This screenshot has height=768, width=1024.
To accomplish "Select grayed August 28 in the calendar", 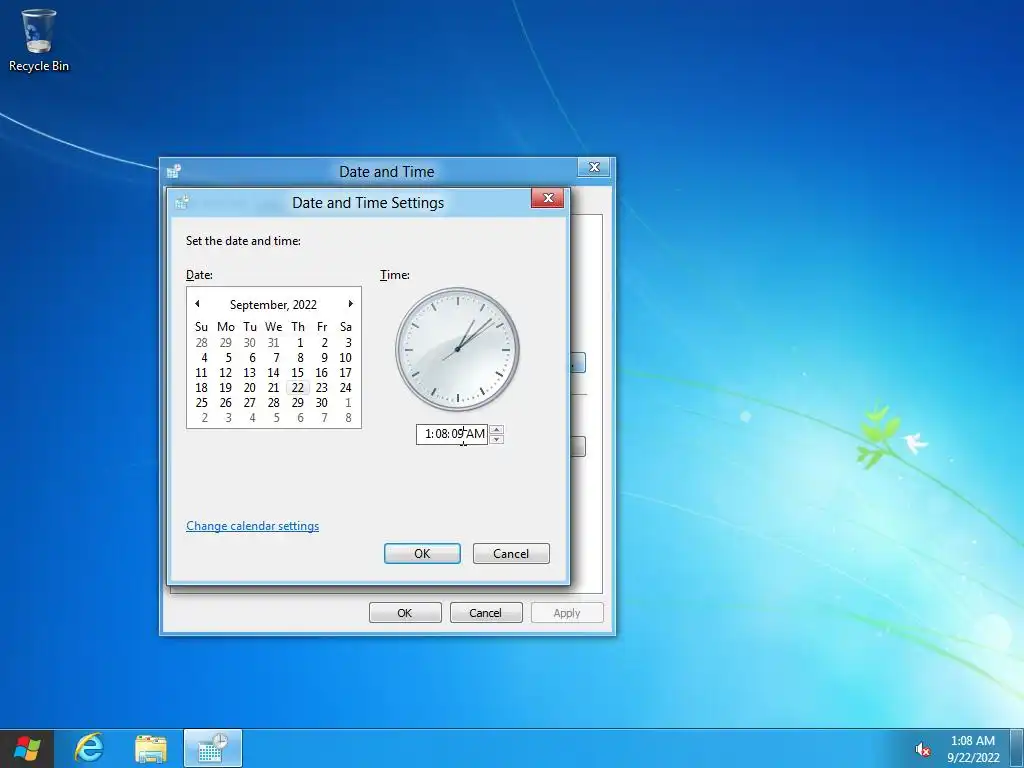I will [201, 342].
